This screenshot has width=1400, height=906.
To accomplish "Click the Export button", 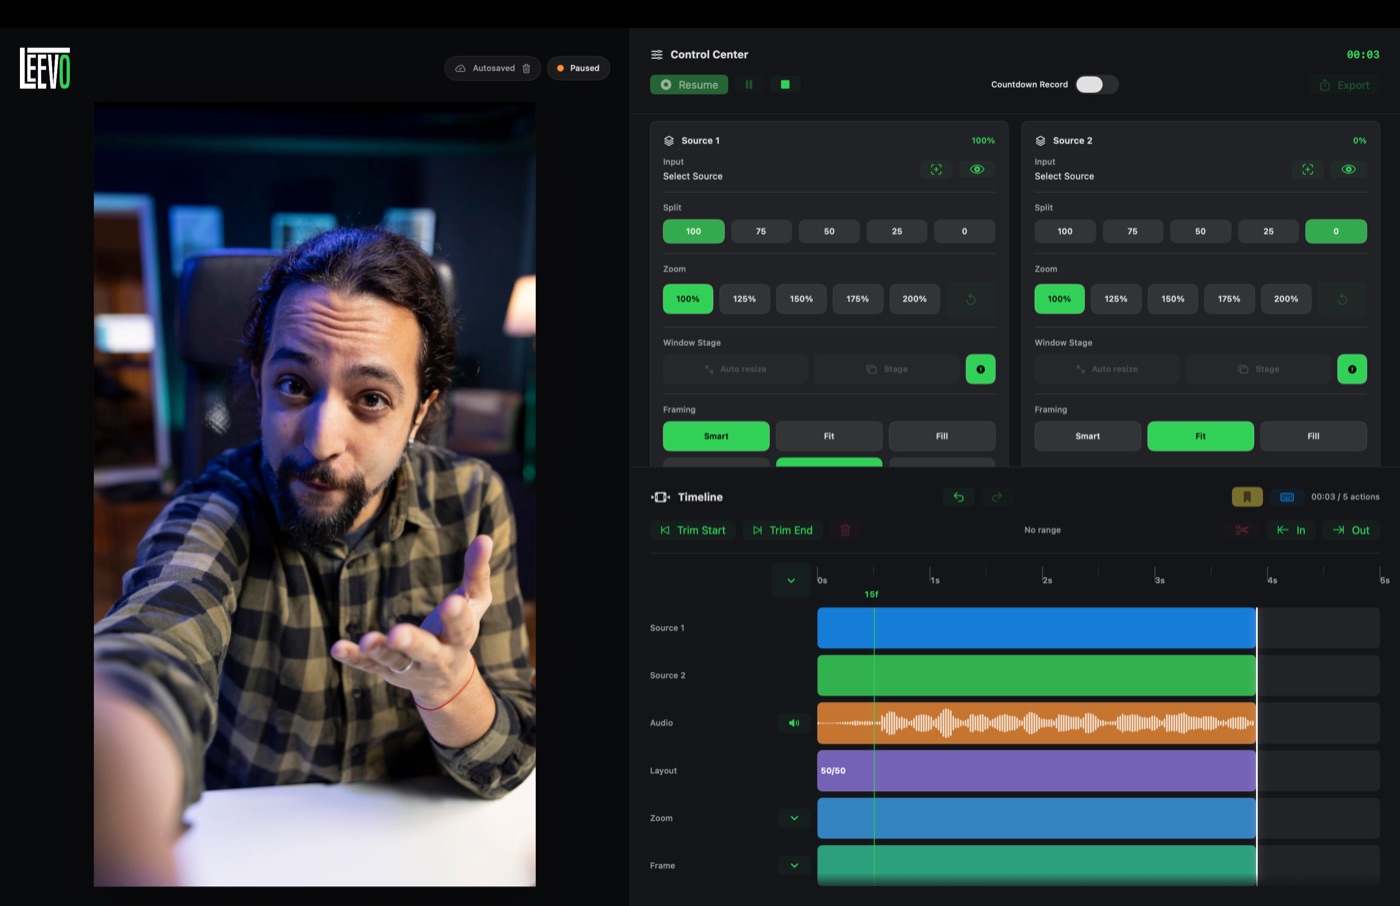I will [1344, 85].
